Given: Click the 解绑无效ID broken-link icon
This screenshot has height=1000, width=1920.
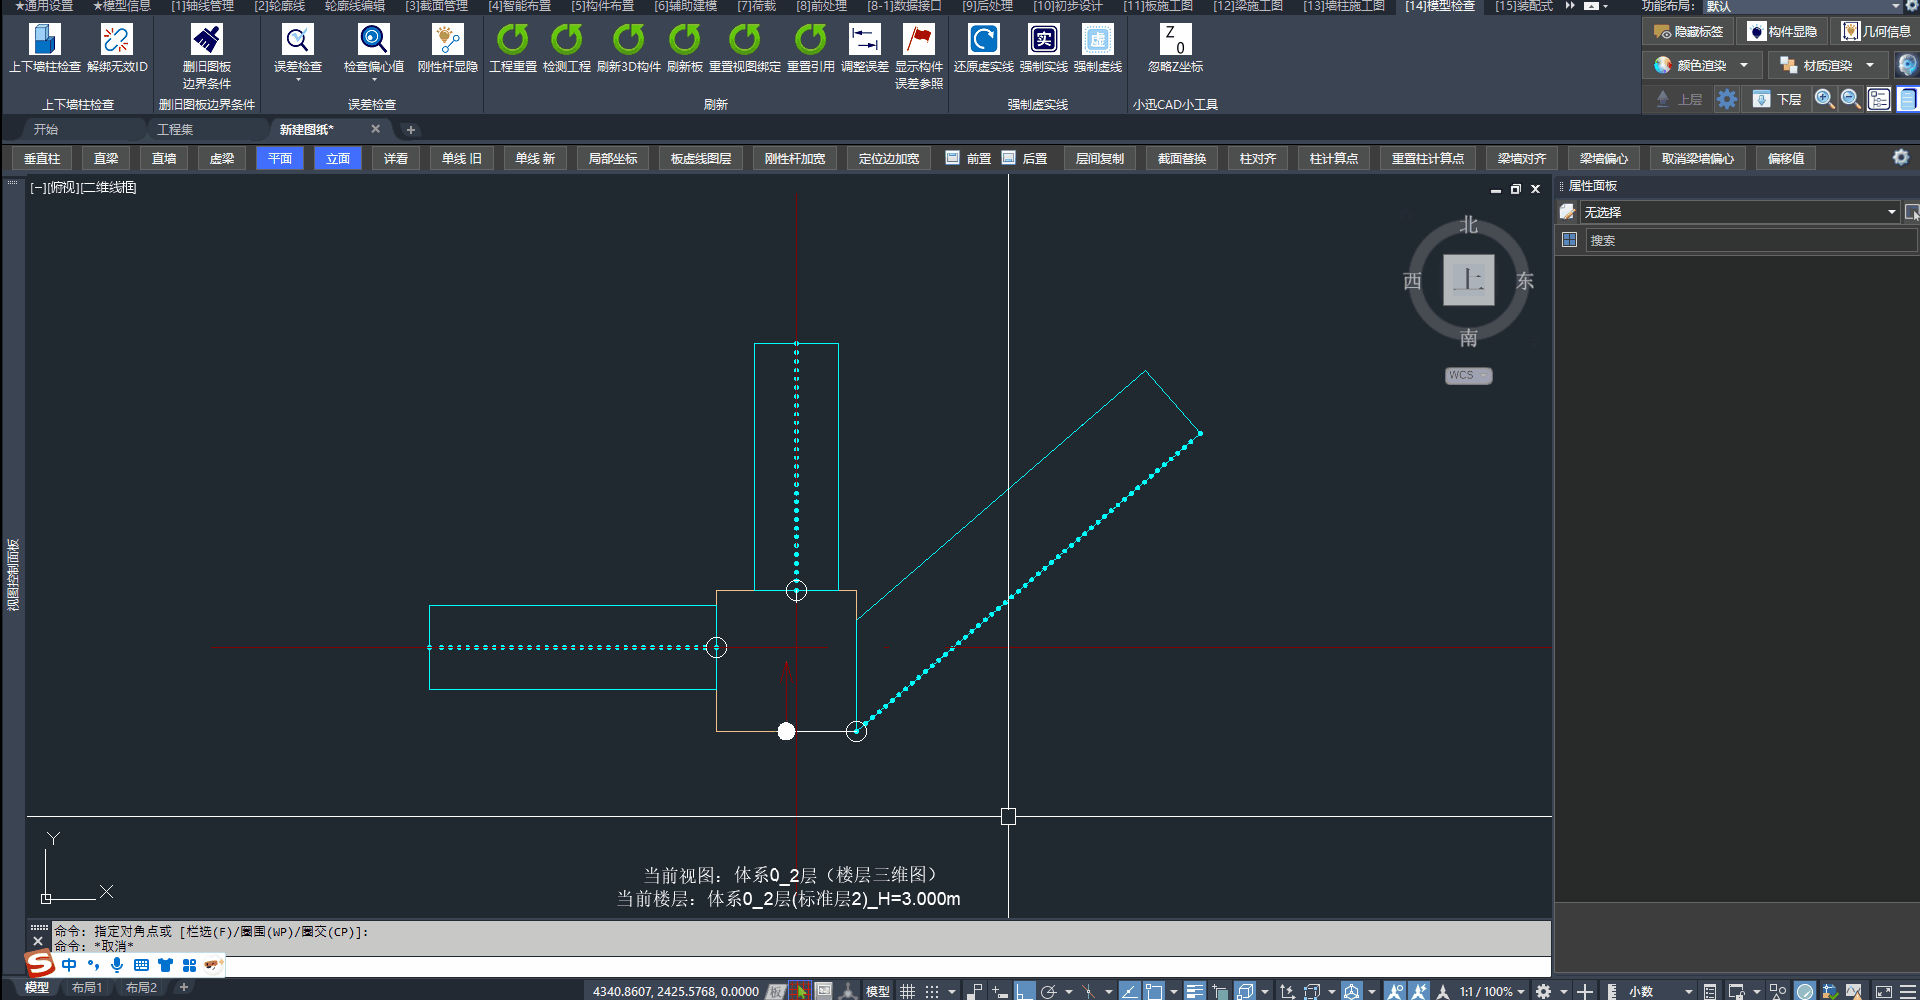Looking at the screenshot, I should pos(116,40).
